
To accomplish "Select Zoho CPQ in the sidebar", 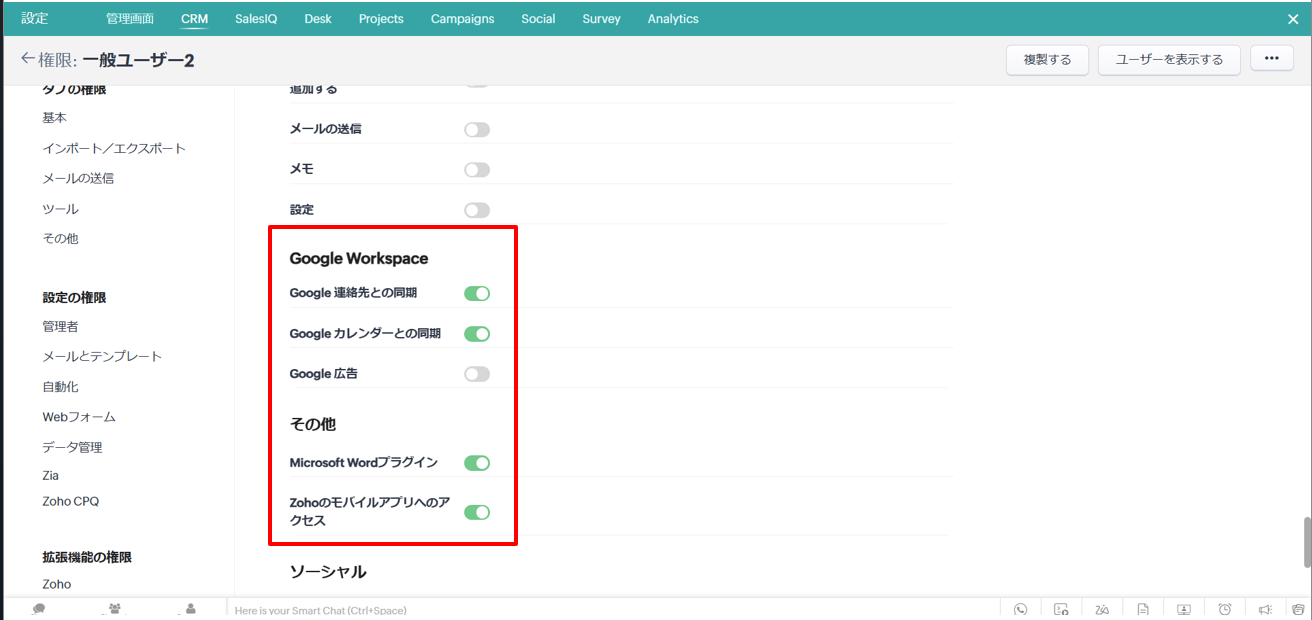I will coord(70,501).
